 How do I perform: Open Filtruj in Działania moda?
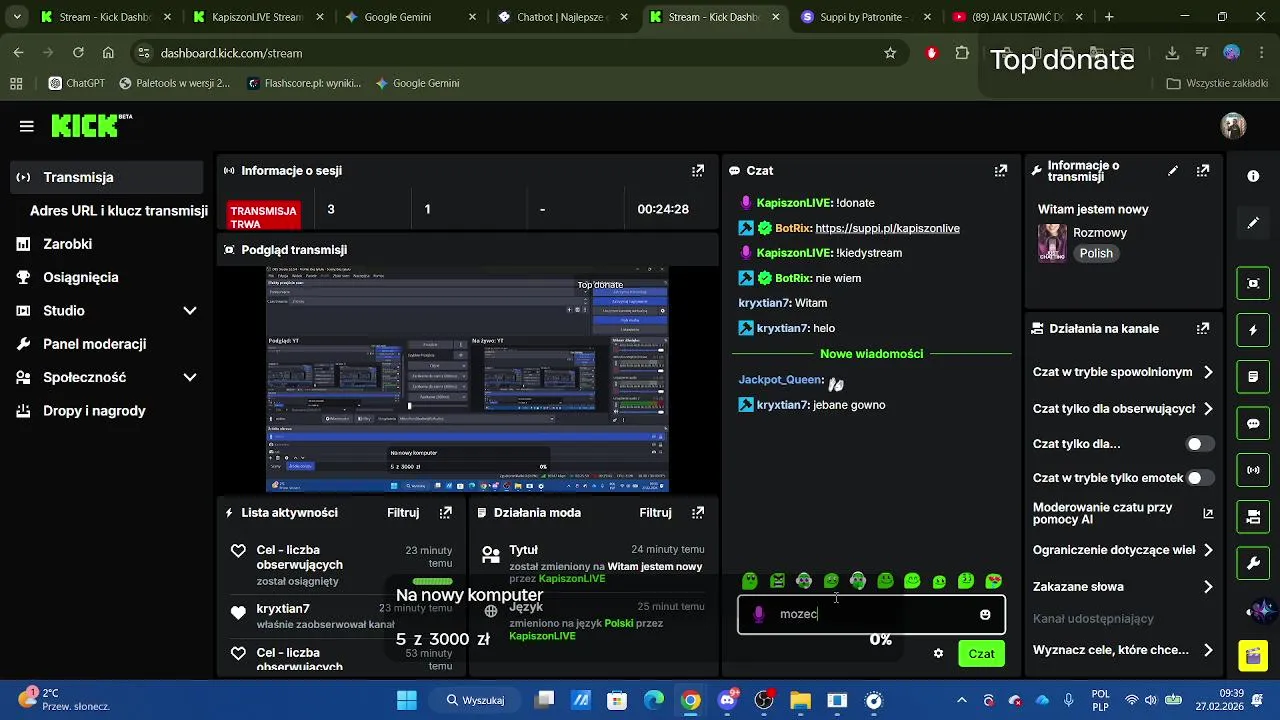coord(655,513)
